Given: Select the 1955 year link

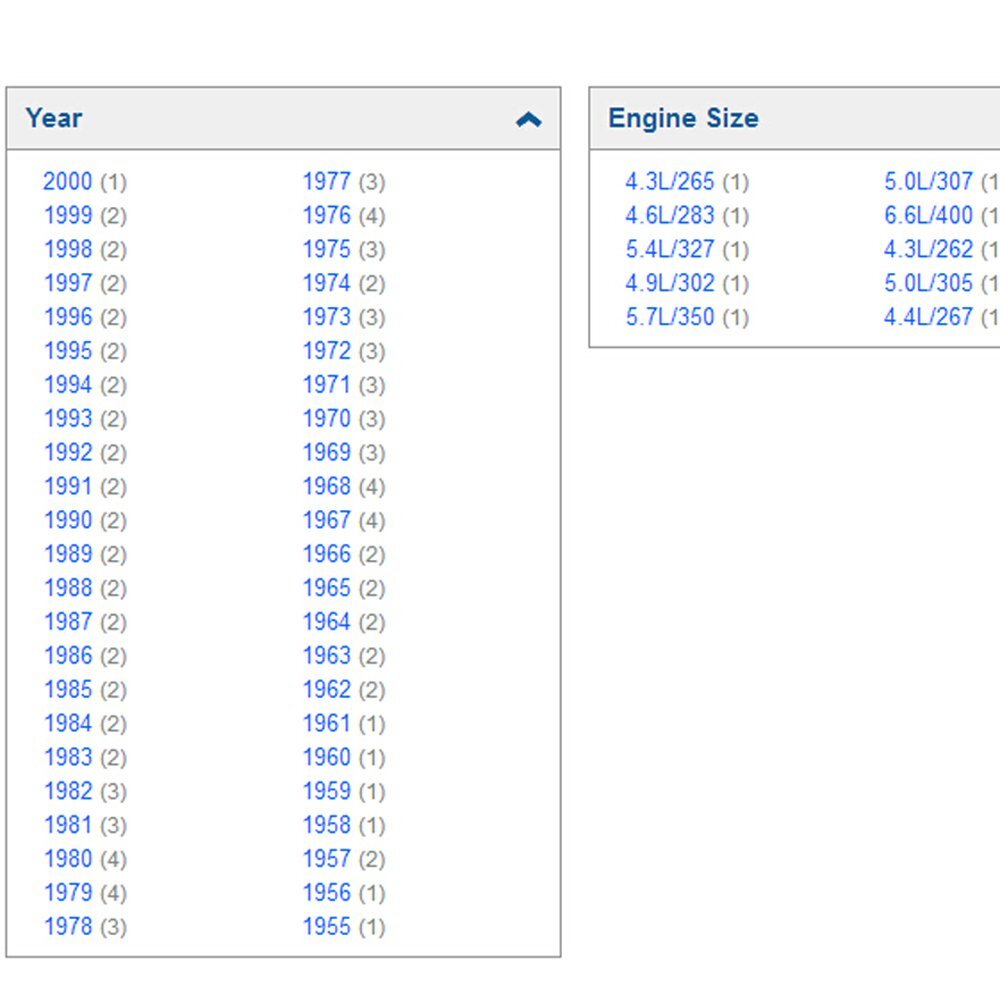Looking at the screenshot, I should (x=327, y=926).
